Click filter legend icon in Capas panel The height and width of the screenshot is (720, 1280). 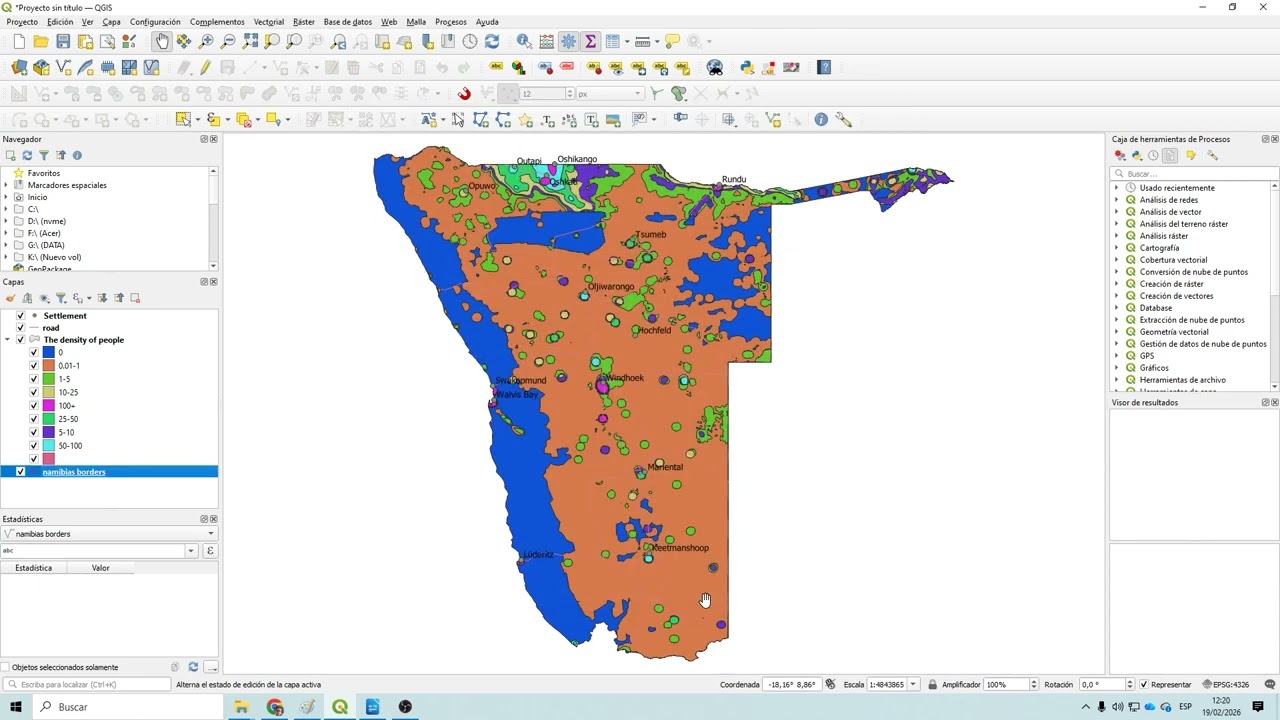pyautogui.click(x=61, y=298)
